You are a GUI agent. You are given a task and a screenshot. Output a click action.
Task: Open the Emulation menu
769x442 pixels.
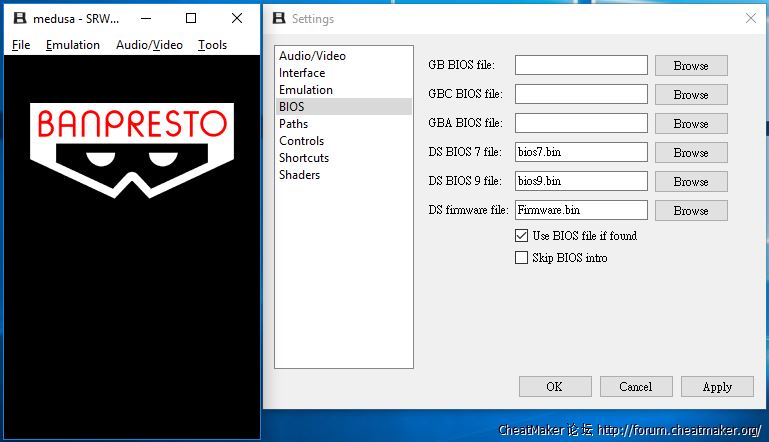(73, 45)
